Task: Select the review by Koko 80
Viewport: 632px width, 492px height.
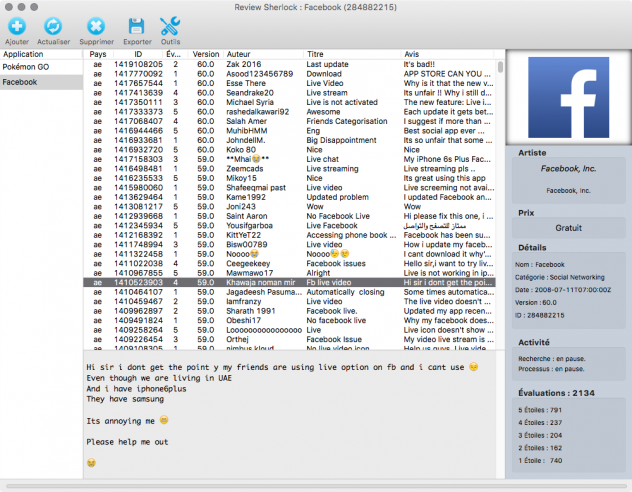Action: point(289,150)
